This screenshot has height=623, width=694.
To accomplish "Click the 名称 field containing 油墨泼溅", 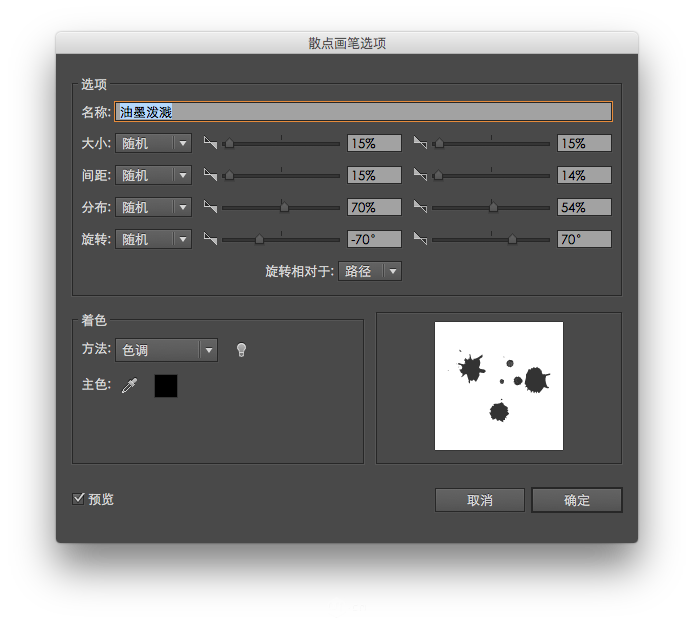I will pyautogui.click(x=363, y=112).
